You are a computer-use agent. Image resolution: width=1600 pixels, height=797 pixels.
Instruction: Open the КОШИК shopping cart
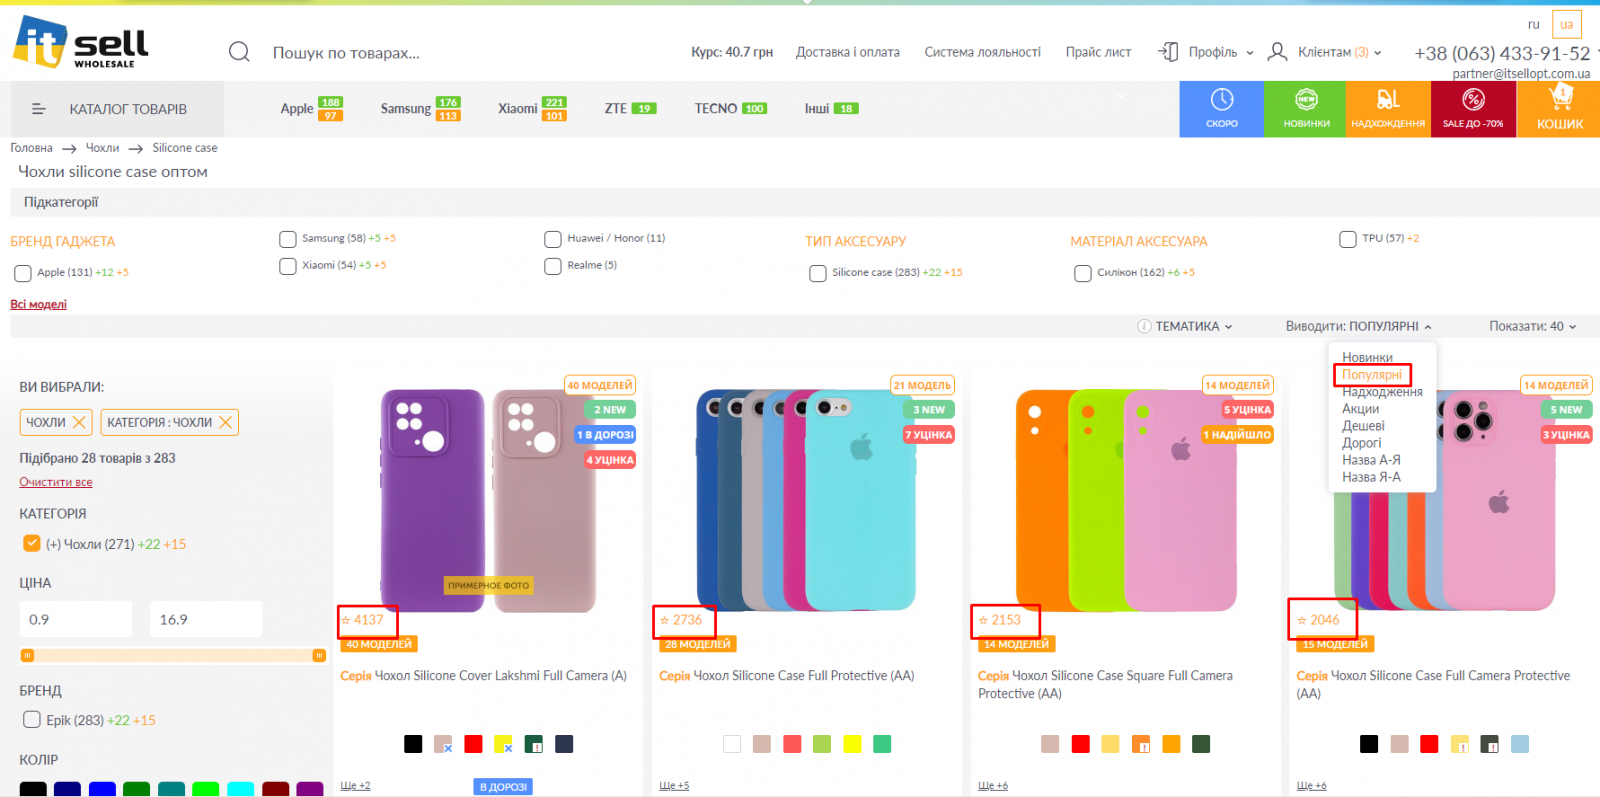[1559, 108]
